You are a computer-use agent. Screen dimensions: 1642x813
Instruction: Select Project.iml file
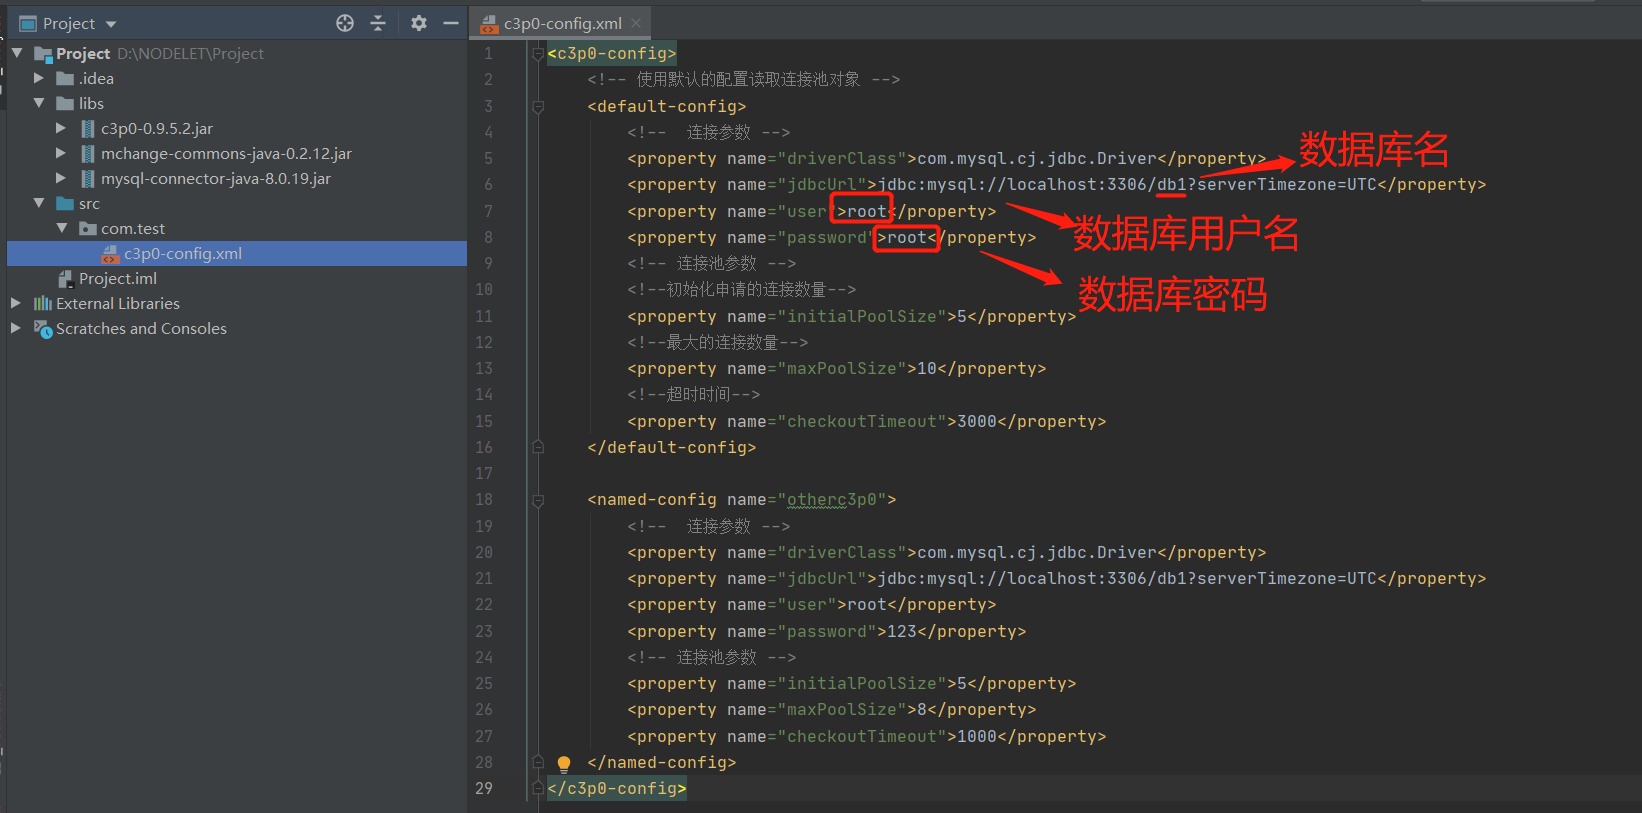pos(118,278)
